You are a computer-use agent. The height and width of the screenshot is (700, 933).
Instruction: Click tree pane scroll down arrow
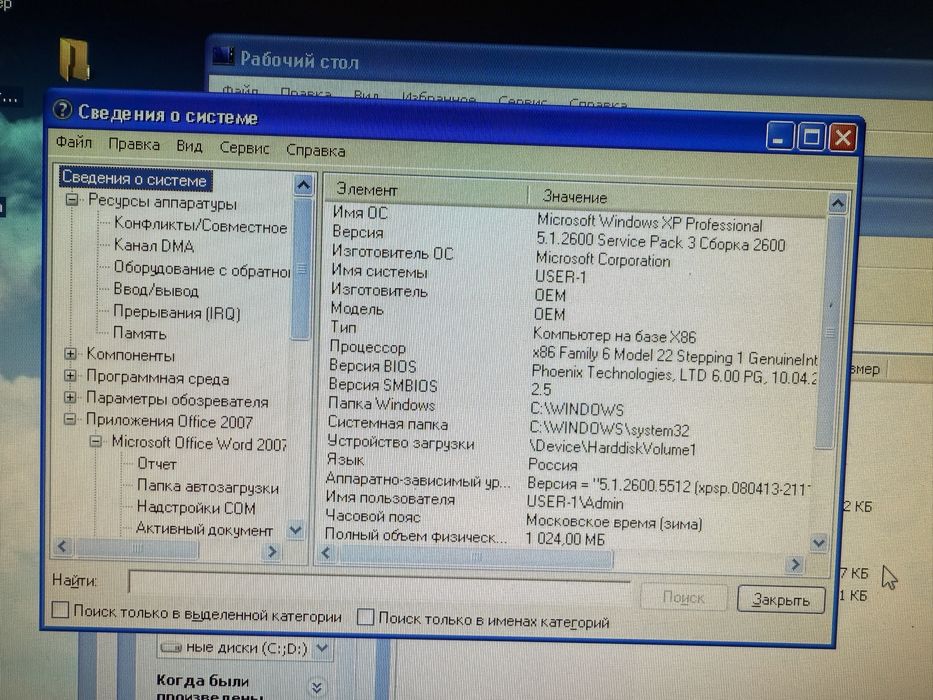(296, 529)
